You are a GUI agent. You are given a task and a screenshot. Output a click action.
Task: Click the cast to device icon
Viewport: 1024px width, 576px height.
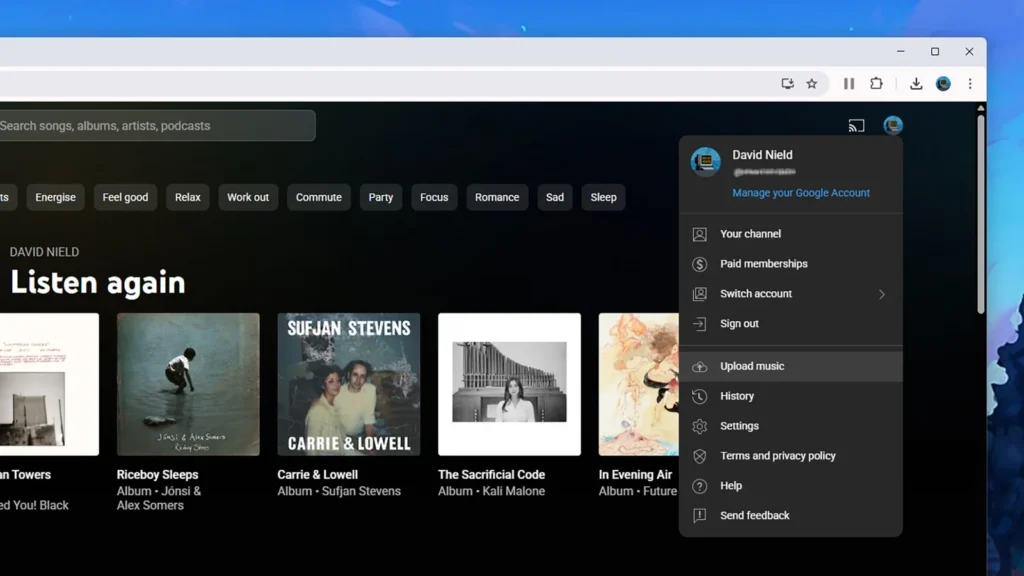pyautogui.click(x=856, y=125)
